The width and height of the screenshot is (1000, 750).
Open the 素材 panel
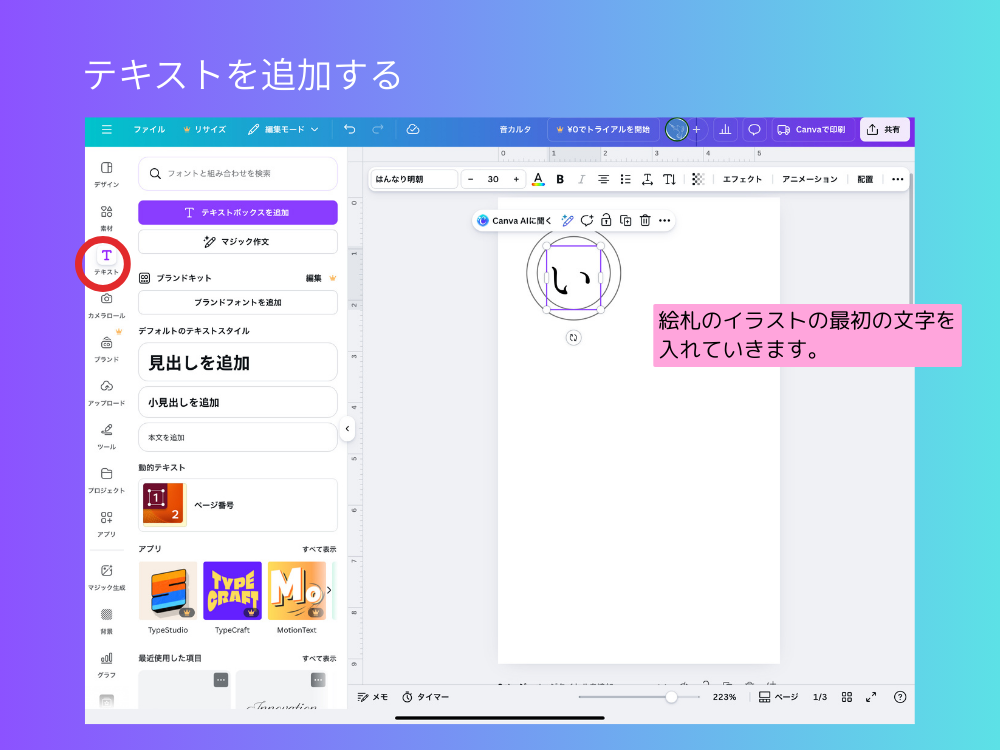105,215
